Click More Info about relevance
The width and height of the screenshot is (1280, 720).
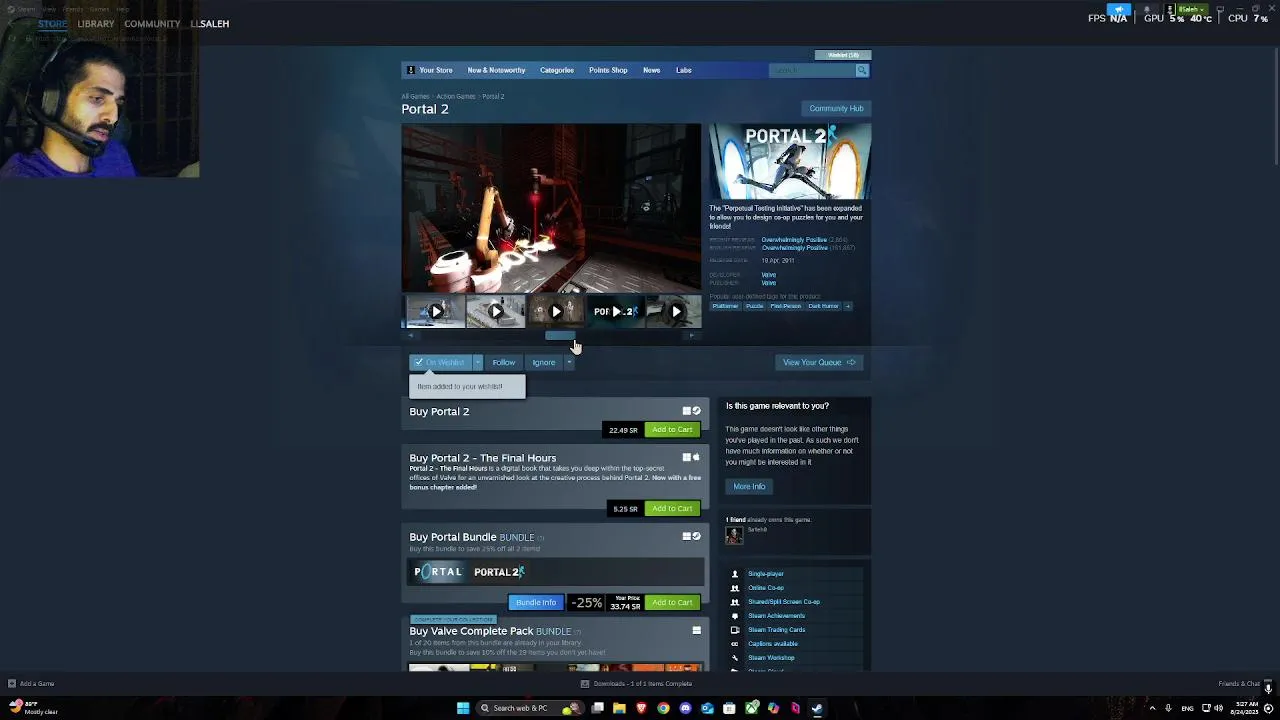[749, 487]
